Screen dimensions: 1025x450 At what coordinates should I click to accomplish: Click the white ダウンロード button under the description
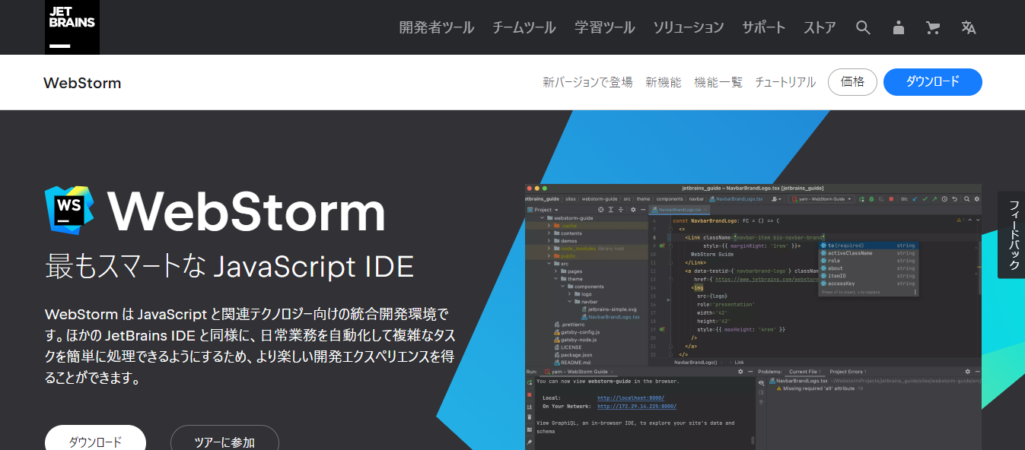[x=95, y=440]
